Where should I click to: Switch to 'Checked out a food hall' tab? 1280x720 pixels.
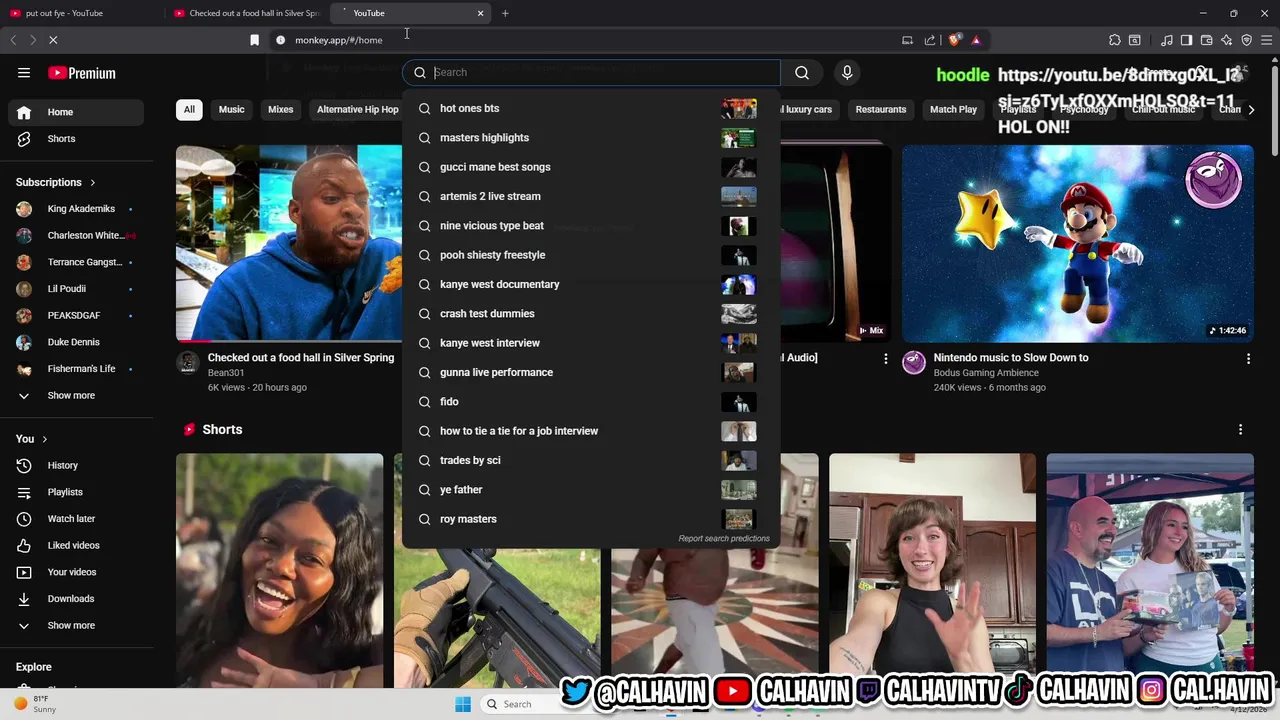(x=245, y=13)
